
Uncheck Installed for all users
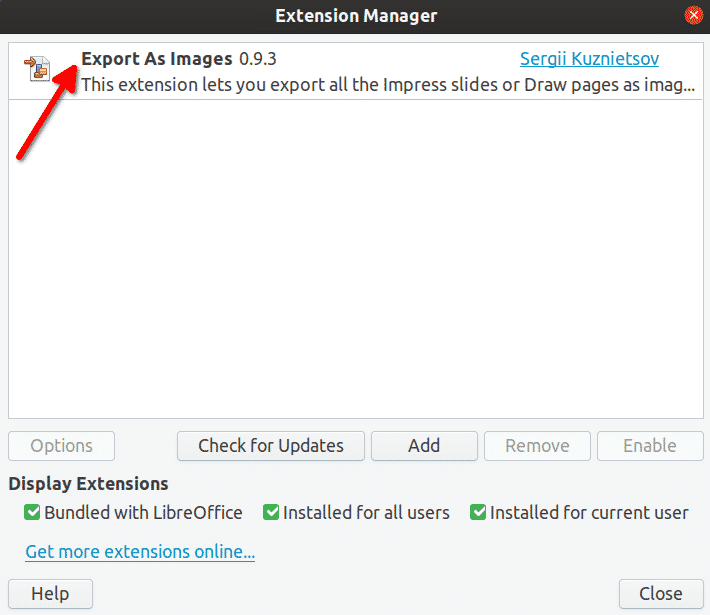271,513
